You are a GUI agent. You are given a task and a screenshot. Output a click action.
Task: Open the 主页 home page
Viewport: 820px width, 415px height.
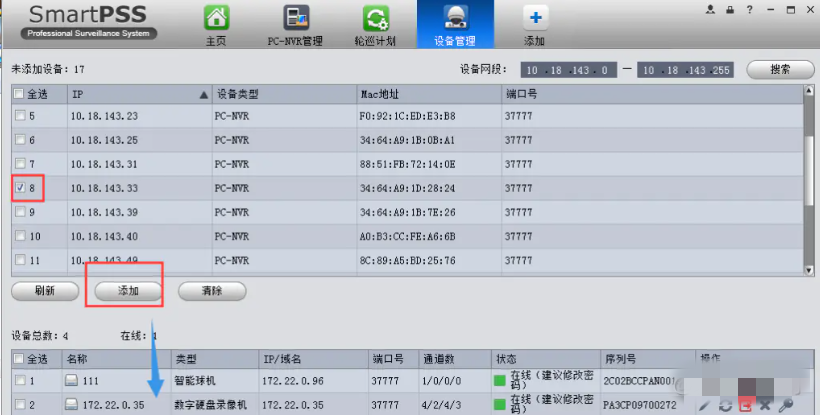coord(216,25)
